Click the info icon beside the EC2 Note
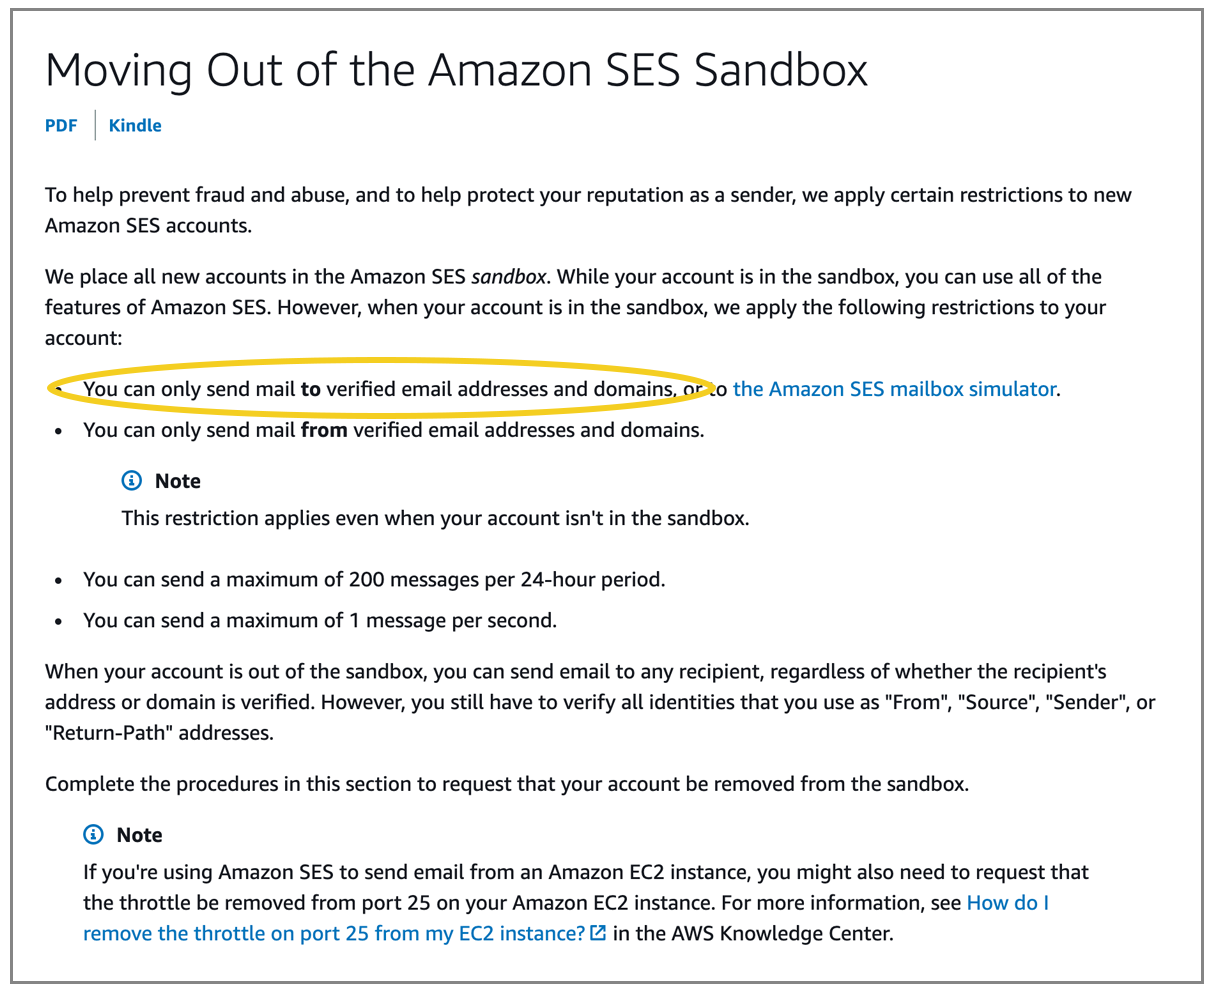Image resolution: width=1216 pixels, height=996 pixels. 94,835
